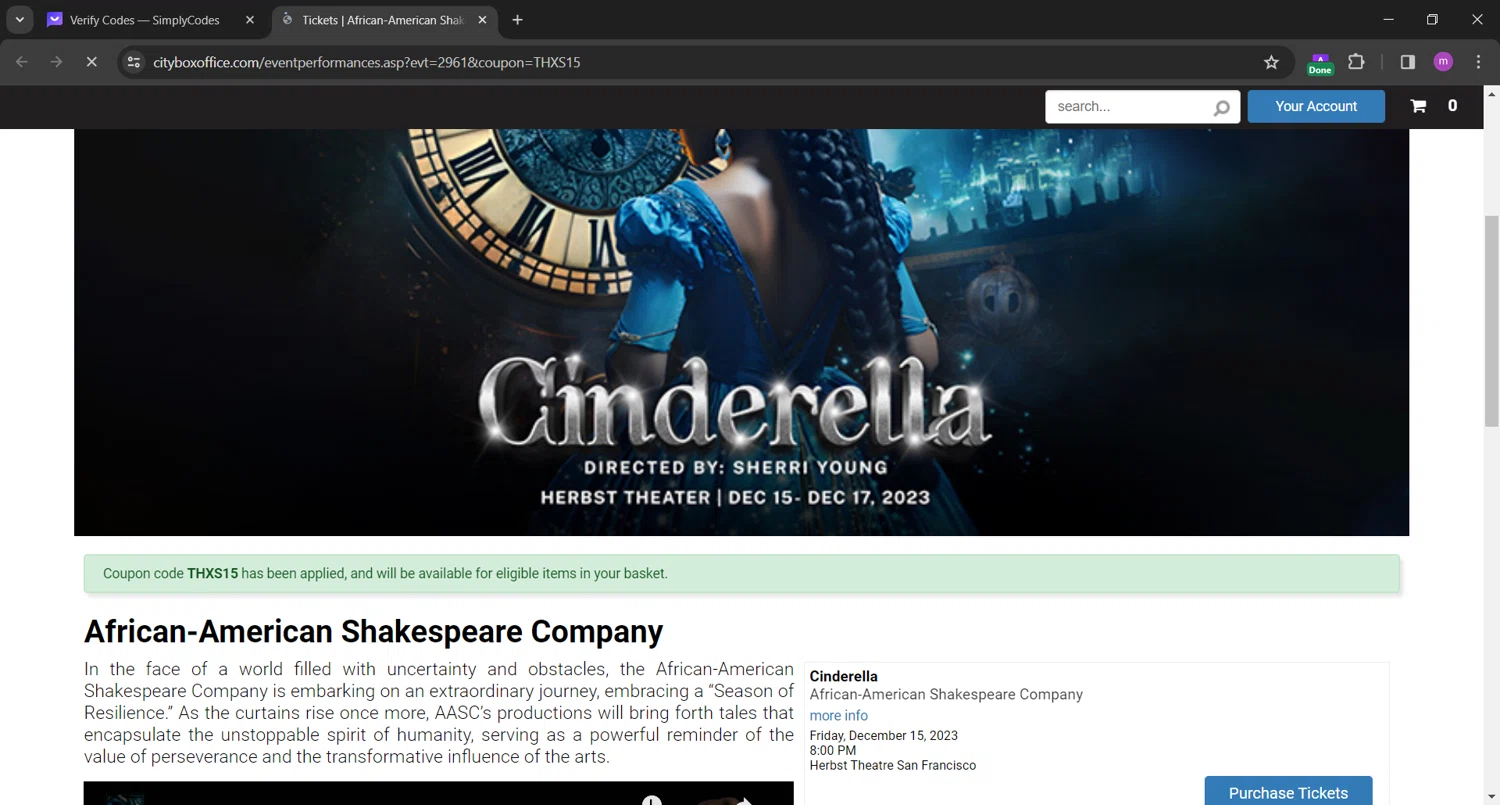This screenshot has width=1500, height=805.
Task: View site information icon in address bar
Action: coord(133,62)
